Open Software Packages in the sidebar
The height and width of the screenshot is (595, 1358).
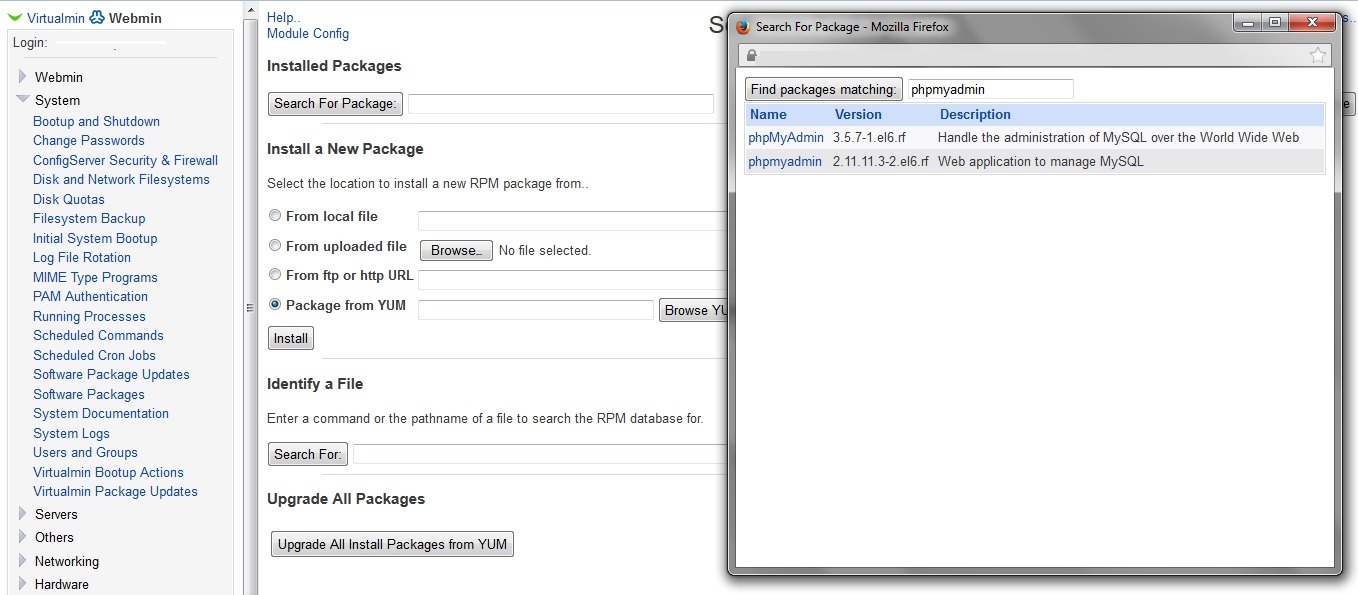coord(88,394)
